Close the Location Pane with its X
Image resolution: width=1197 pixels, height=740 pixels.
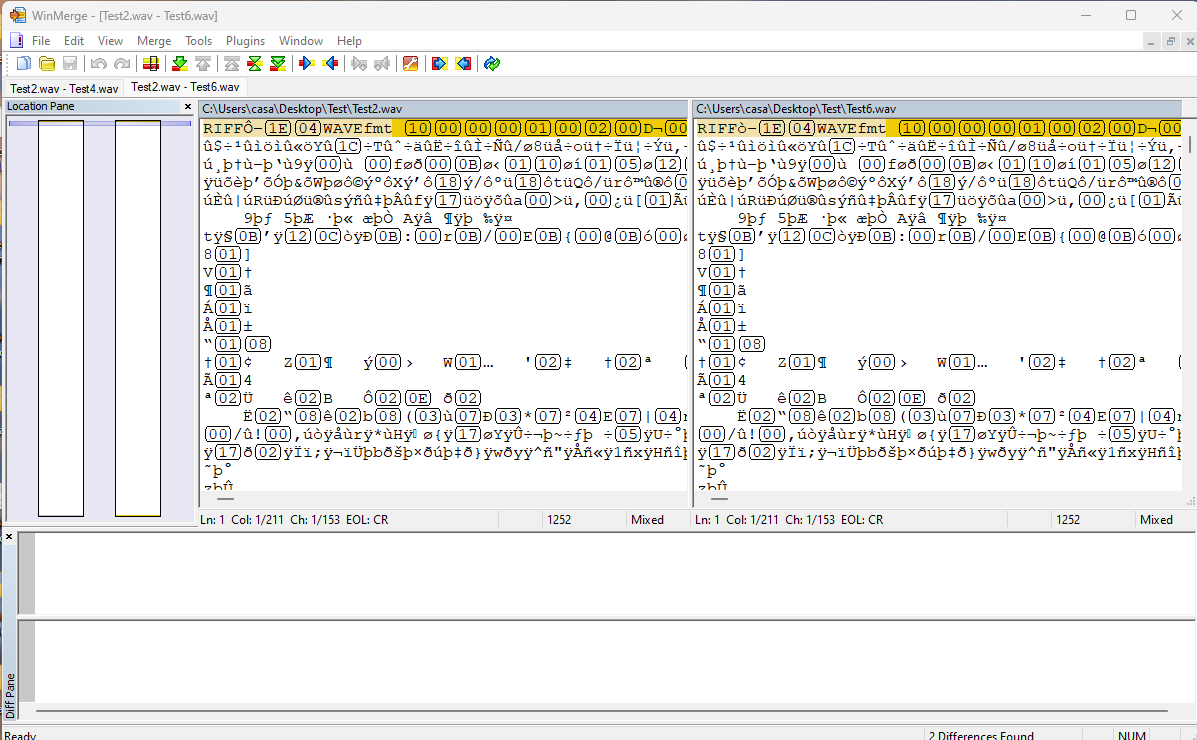[x=188, y=106]
